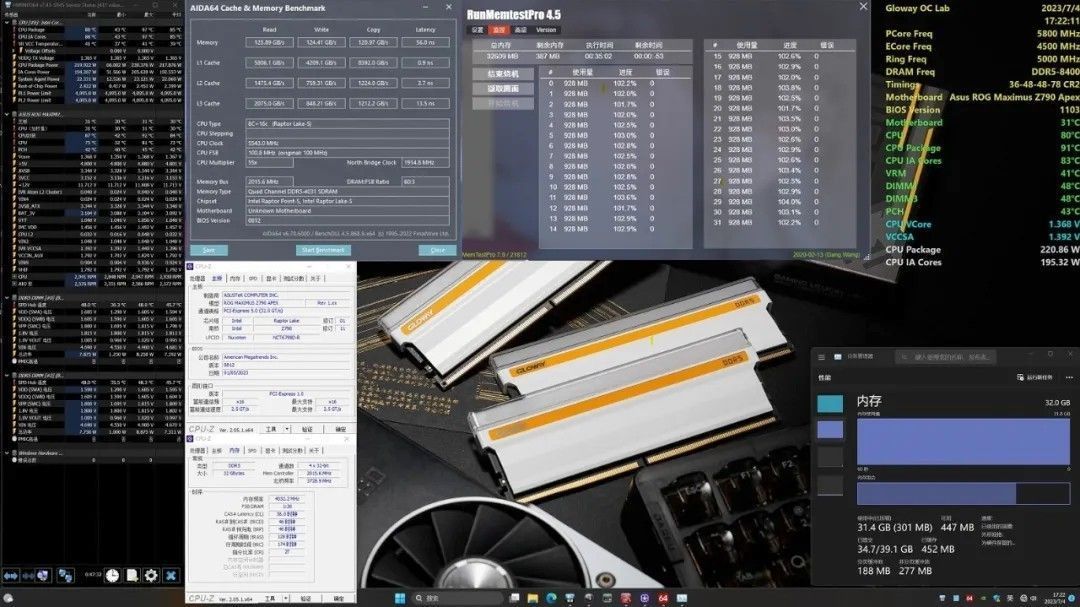Click the HWiNFO clock logging icon

tap(112, 576)
